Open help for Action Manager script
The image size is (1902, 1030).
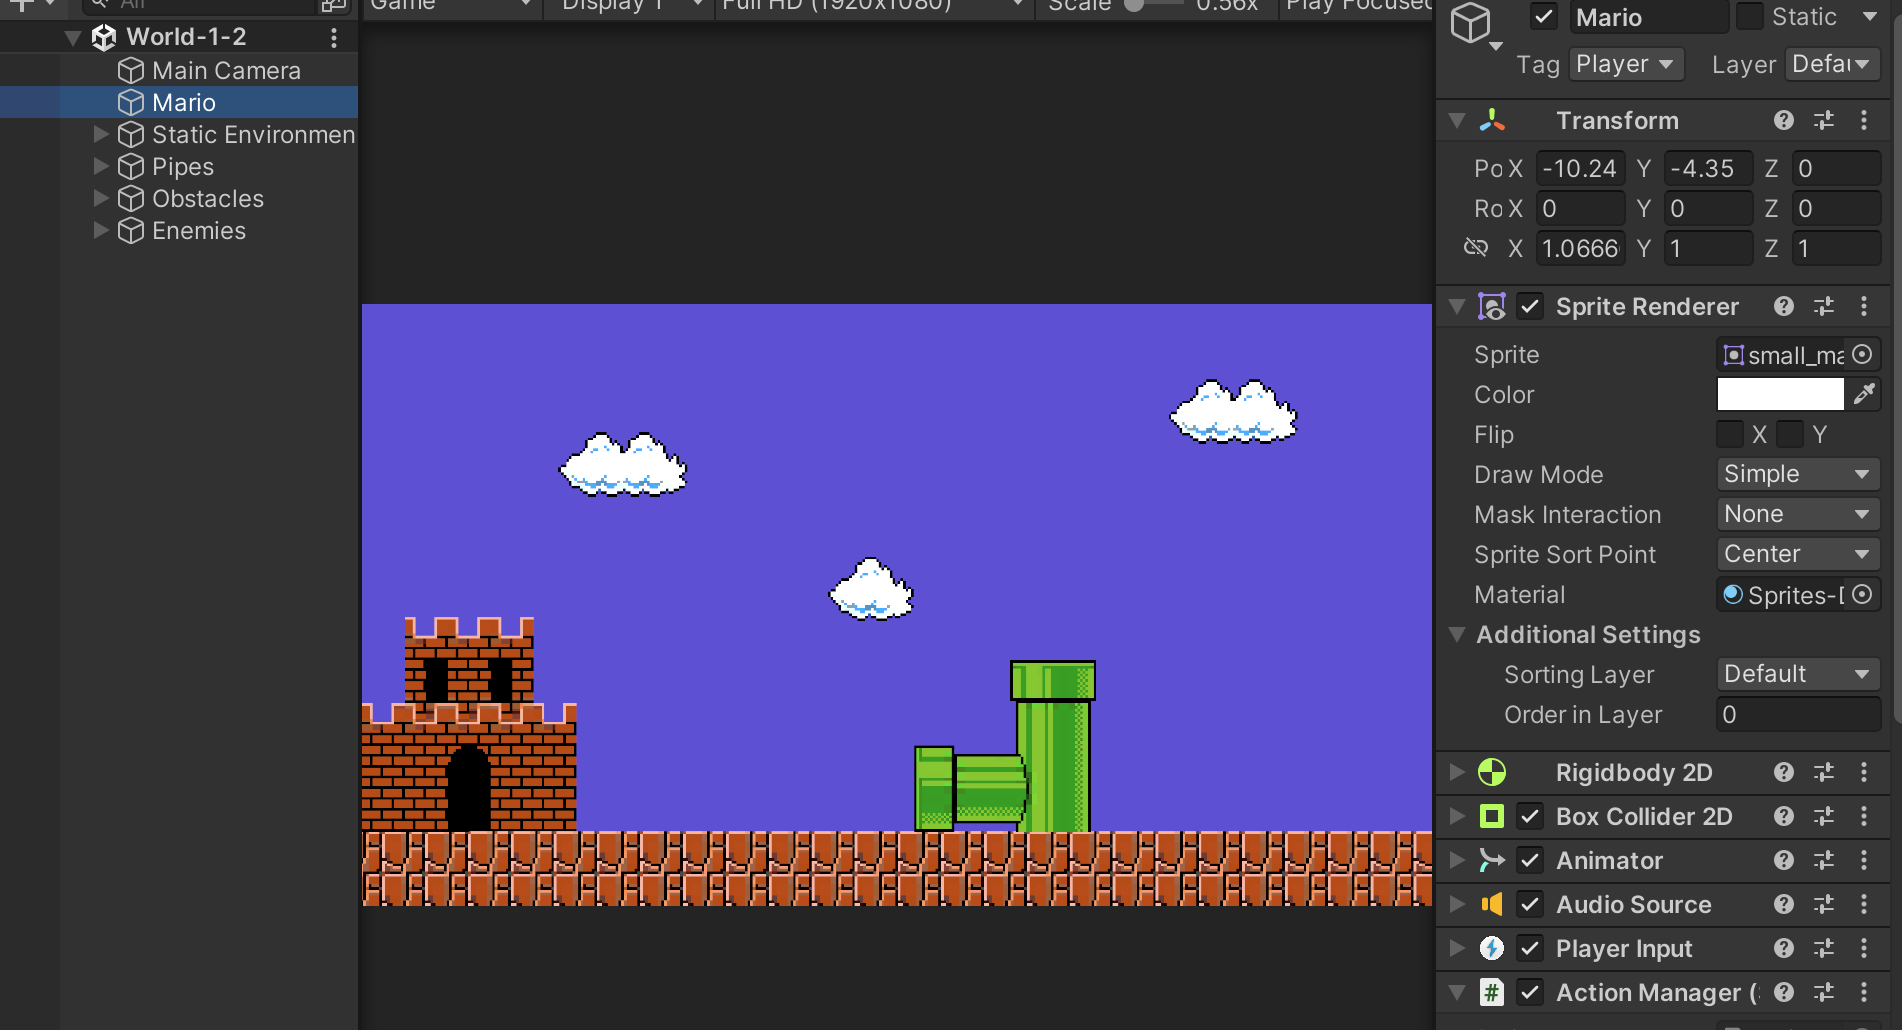(x=1783, y=992)
